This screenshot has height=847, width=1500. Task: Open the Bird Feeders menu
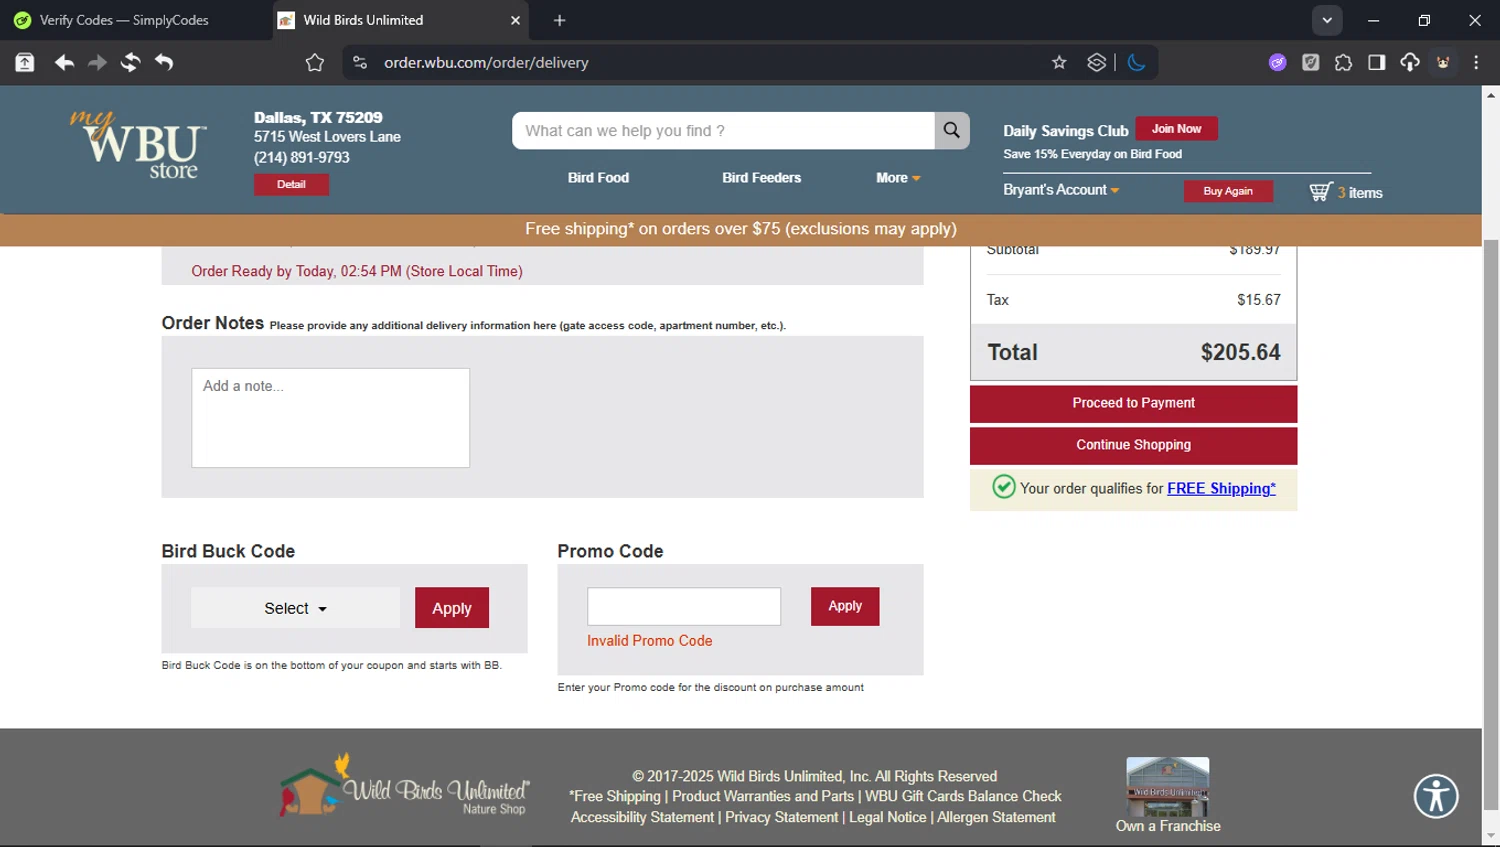pos(761,177)
